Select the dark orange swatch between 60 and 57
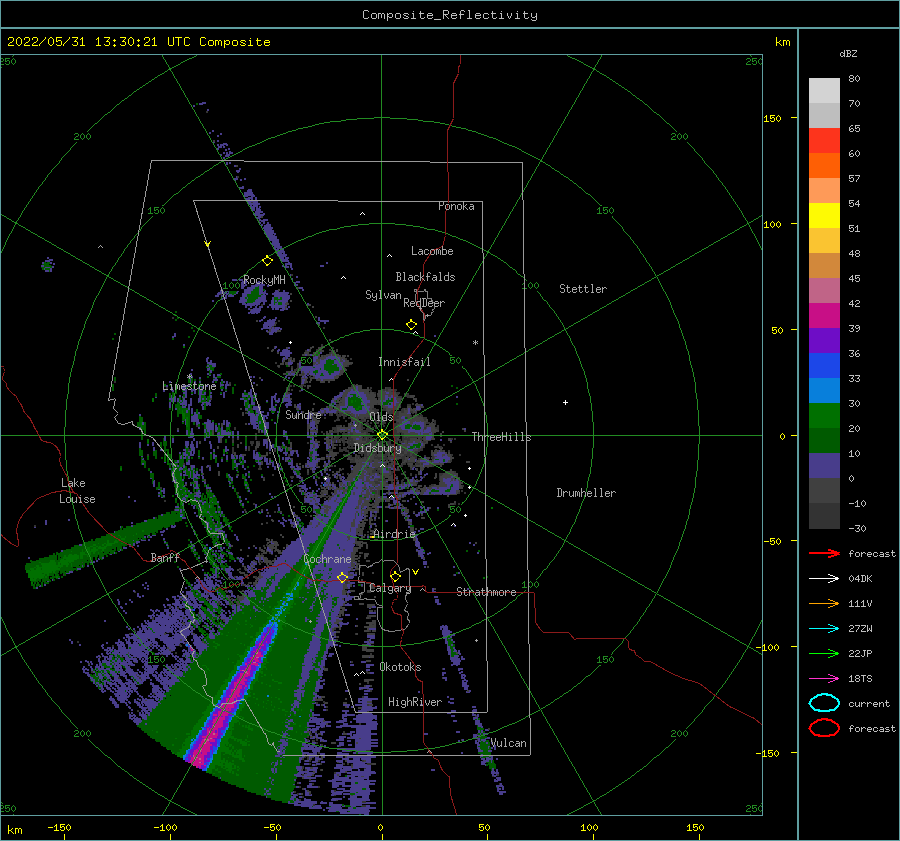 tap(824, 165)
